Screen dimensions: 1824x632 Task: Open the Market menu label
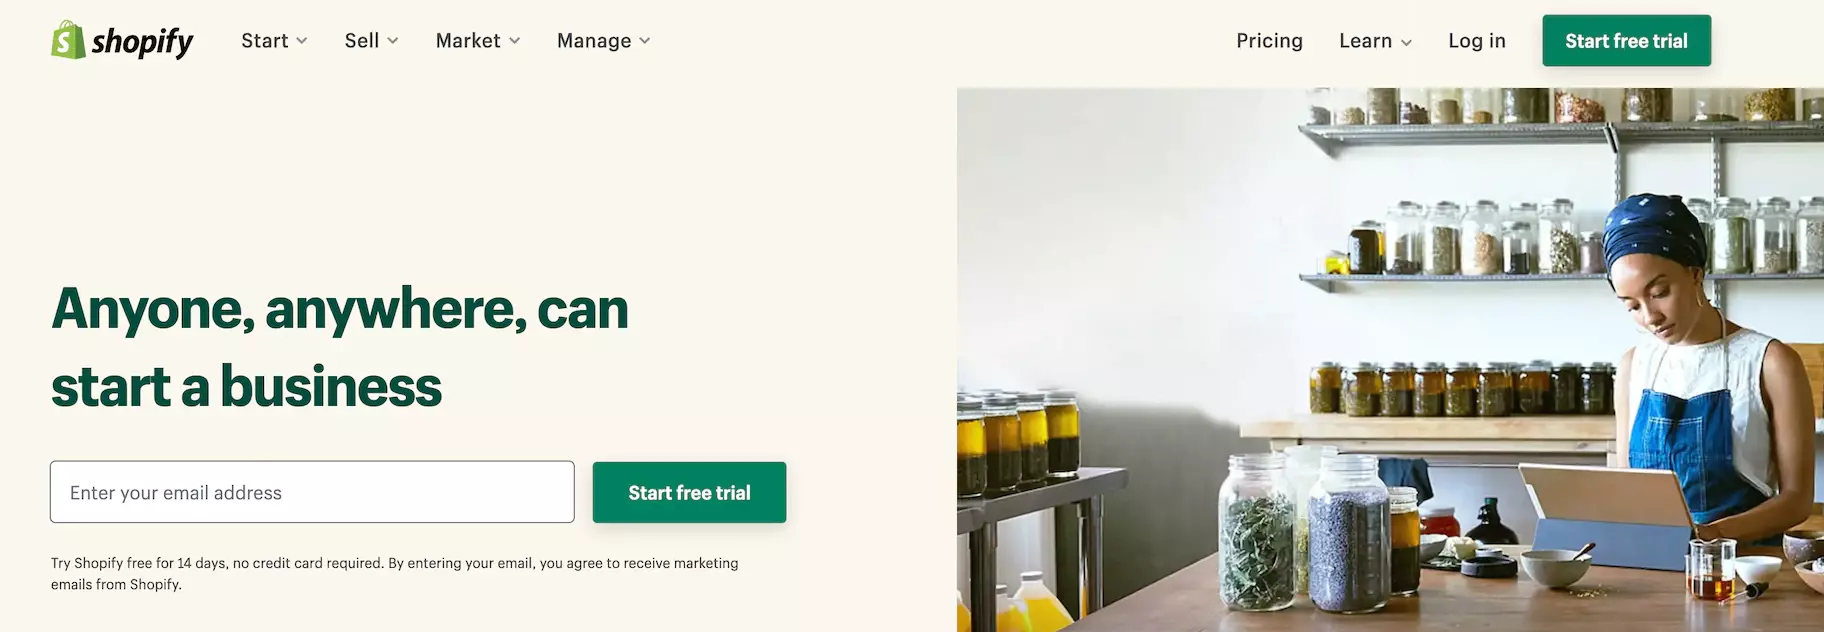point(468,41)
